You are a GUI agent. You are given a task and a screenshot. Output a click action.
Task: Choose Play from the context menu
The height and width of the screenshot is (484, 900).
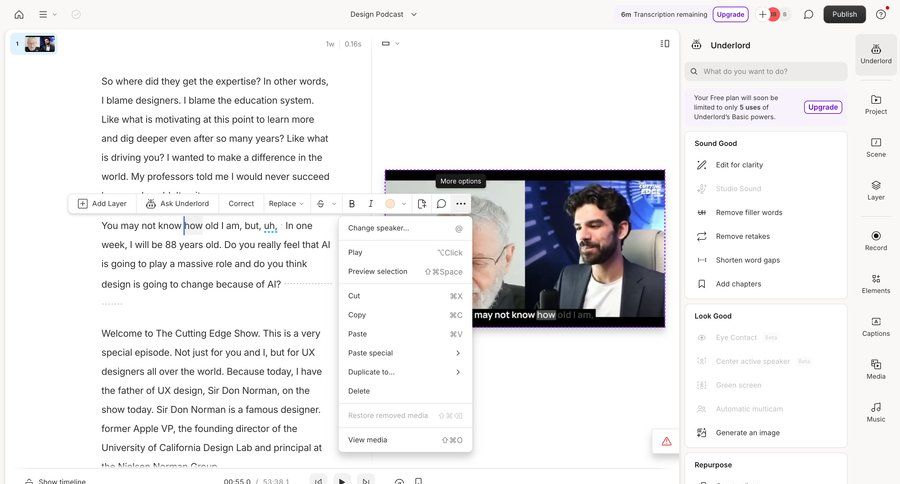[405, 253]
